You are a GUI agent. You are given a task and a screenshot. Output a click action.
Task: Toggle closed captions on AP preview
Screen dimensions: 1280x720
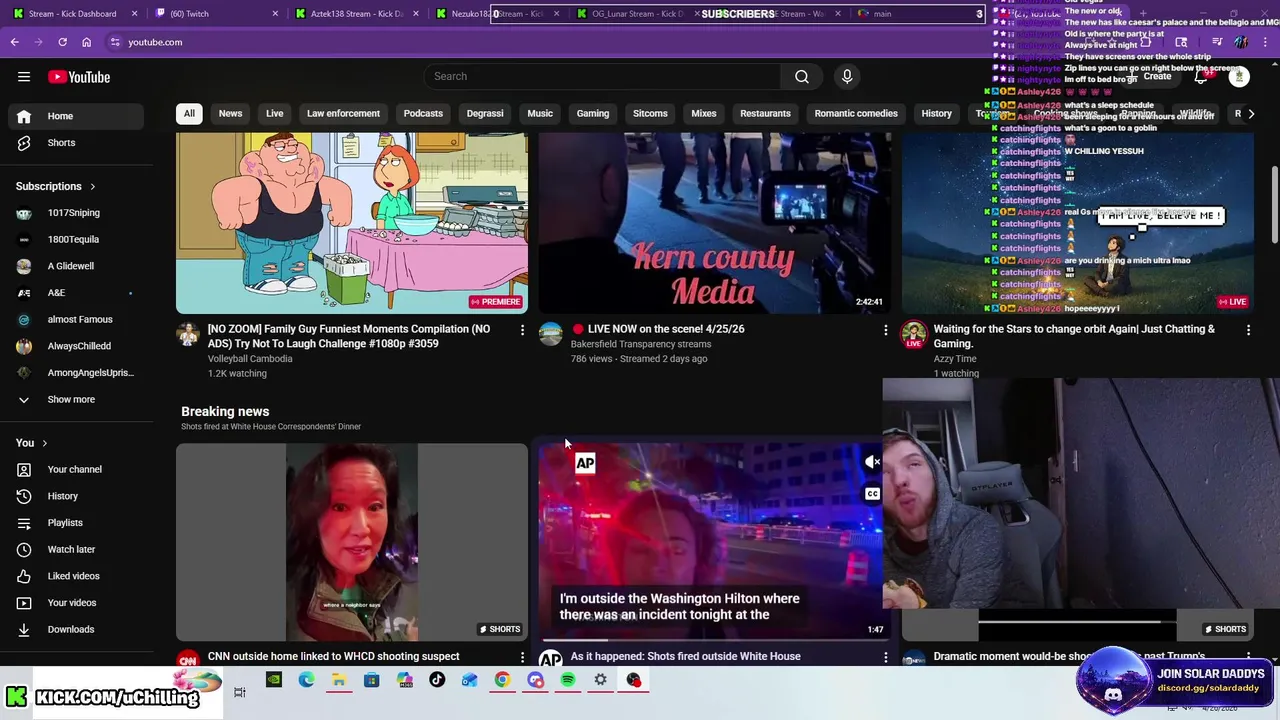(x=872, y=494)
